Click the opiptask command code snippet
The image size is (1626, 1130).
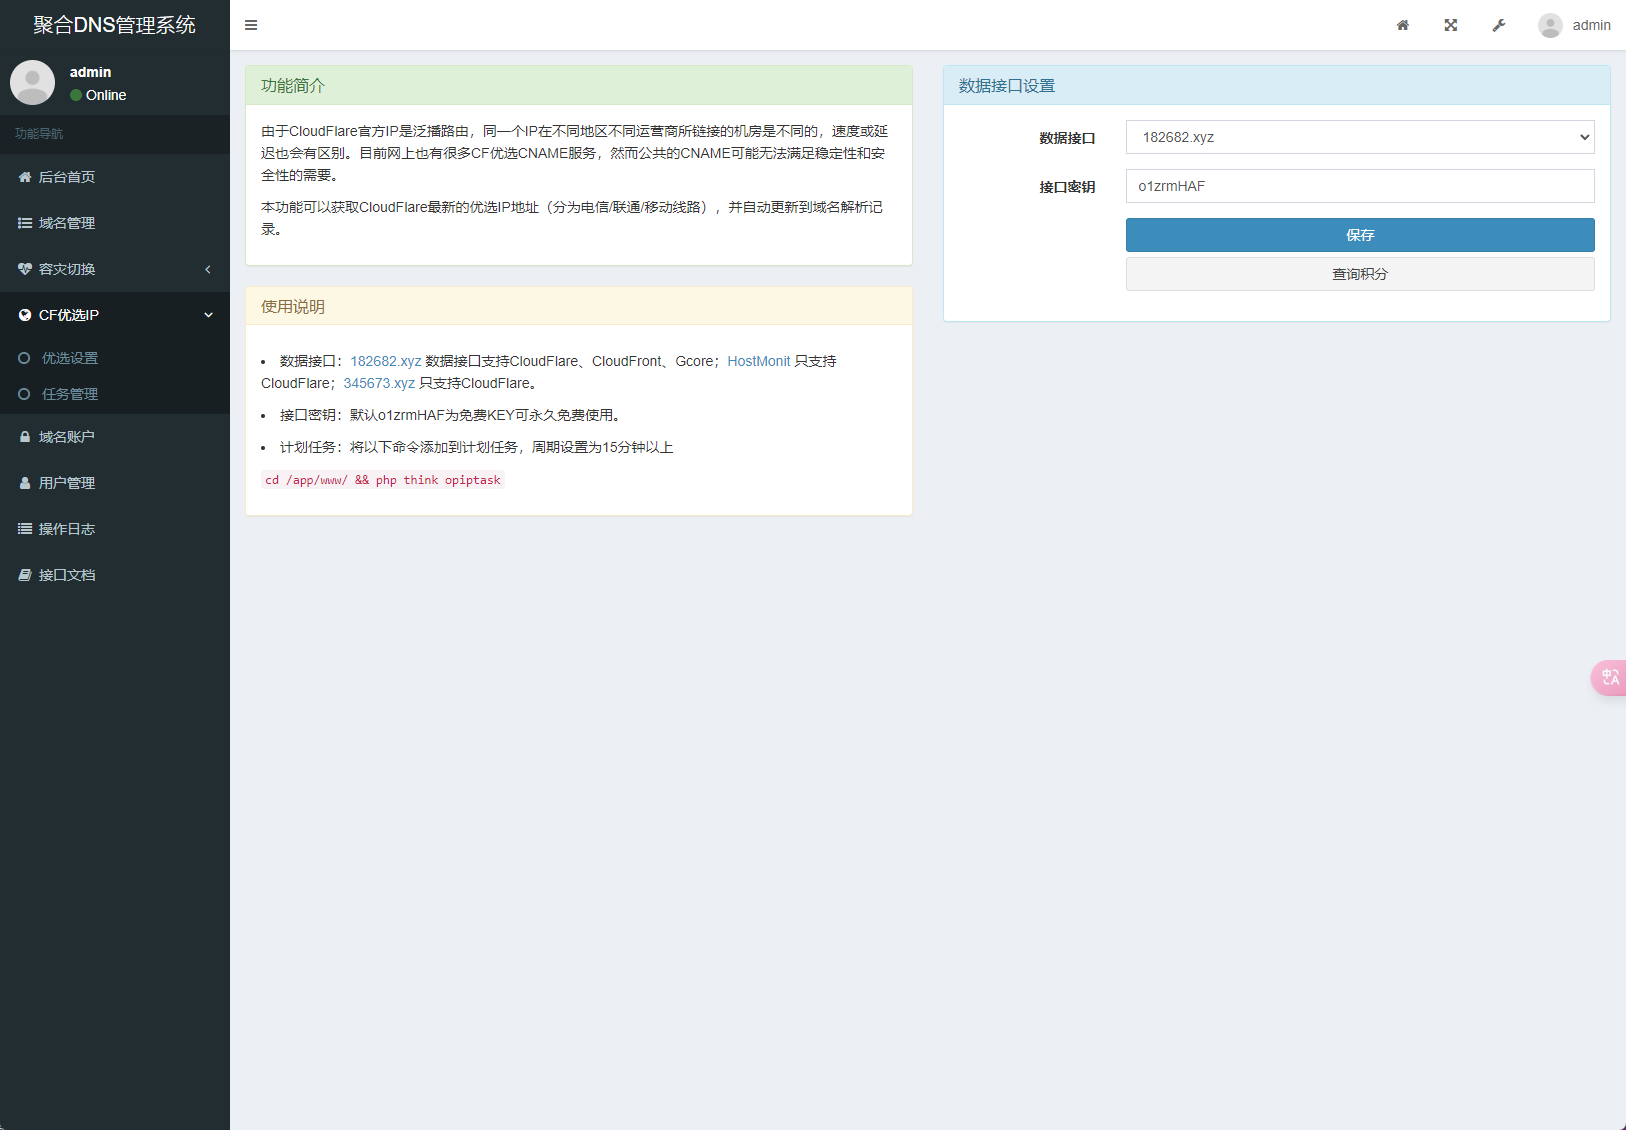coord(383,480)
